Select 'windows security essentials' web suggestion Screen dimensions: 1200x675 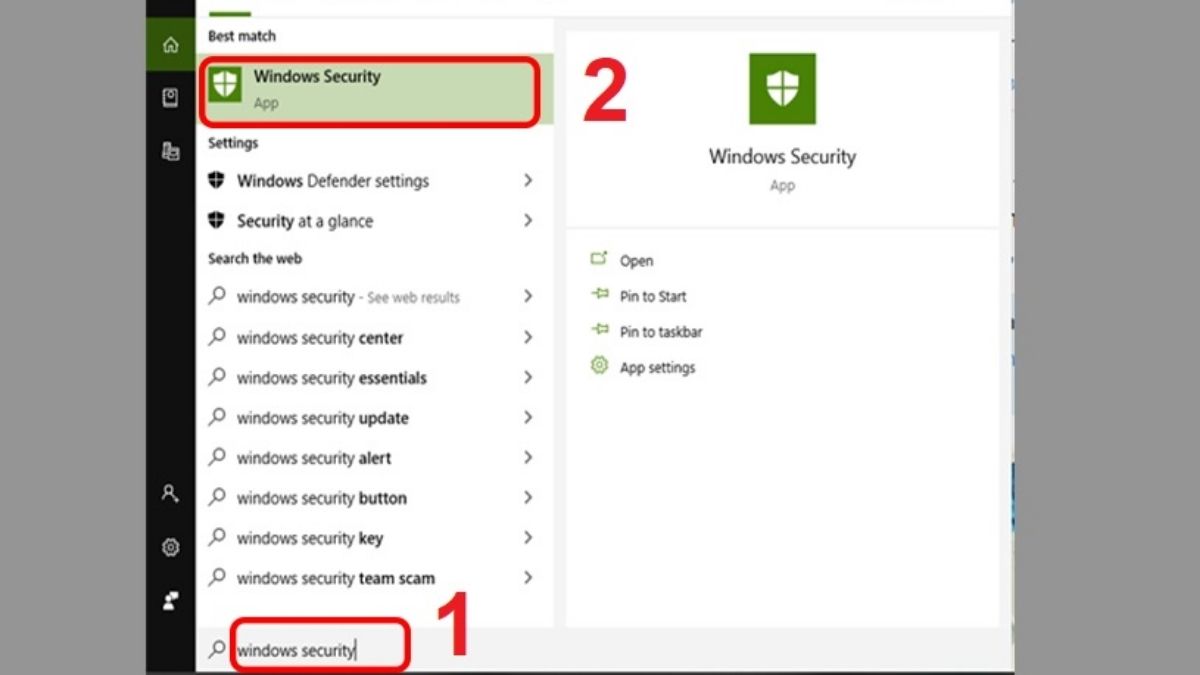332,378
